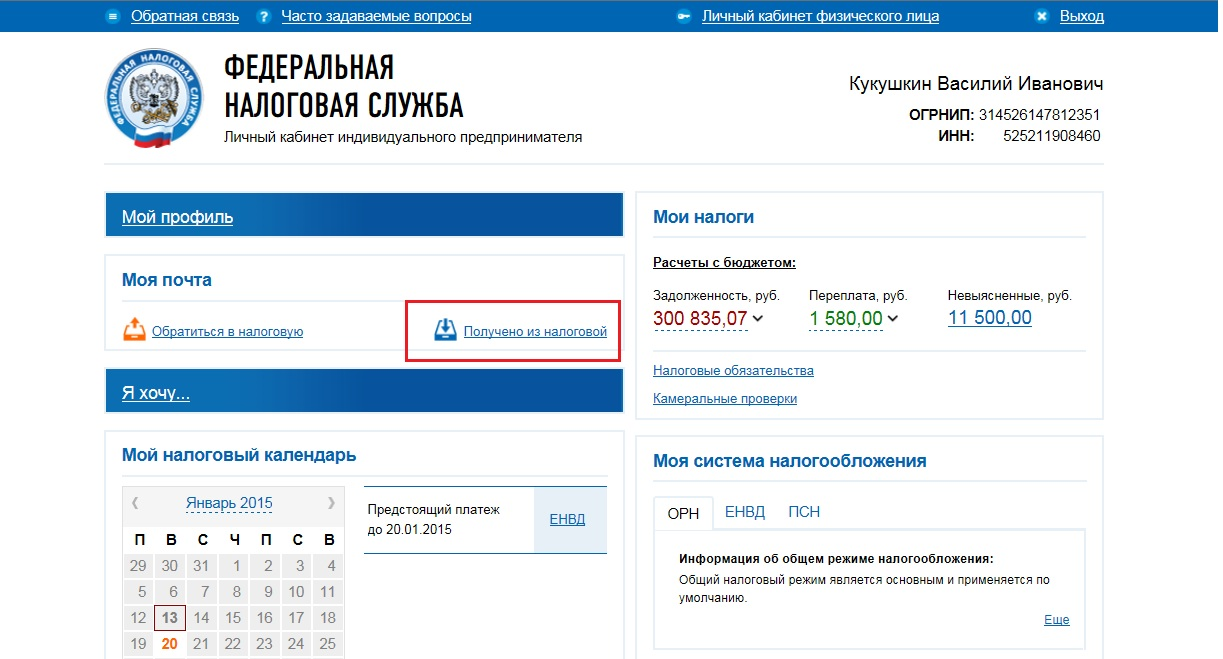Select the ОРН tab
The width and height of the screenshot is (1223, 659).
(683, 512)
